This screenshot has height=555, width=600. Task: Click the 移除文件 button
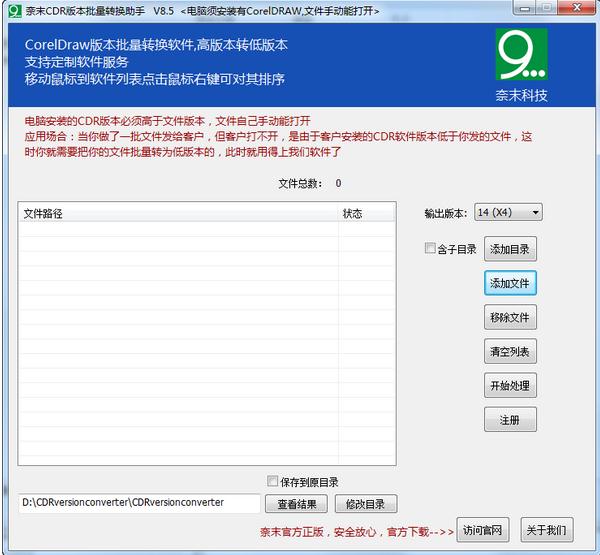tap(510, 317)
